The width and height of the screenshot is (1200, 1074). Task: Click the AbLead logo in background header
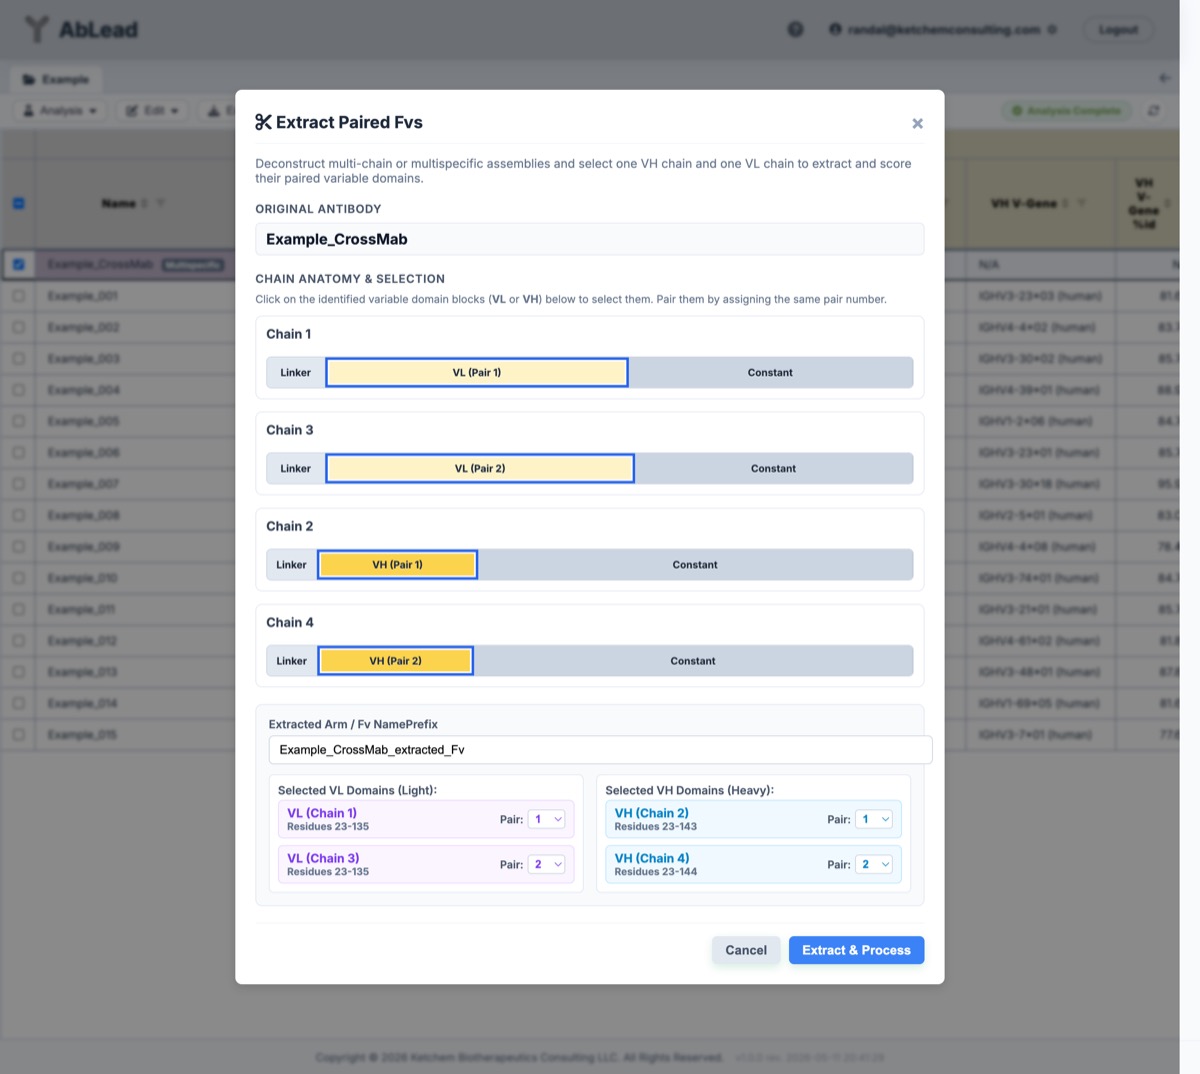82,29
